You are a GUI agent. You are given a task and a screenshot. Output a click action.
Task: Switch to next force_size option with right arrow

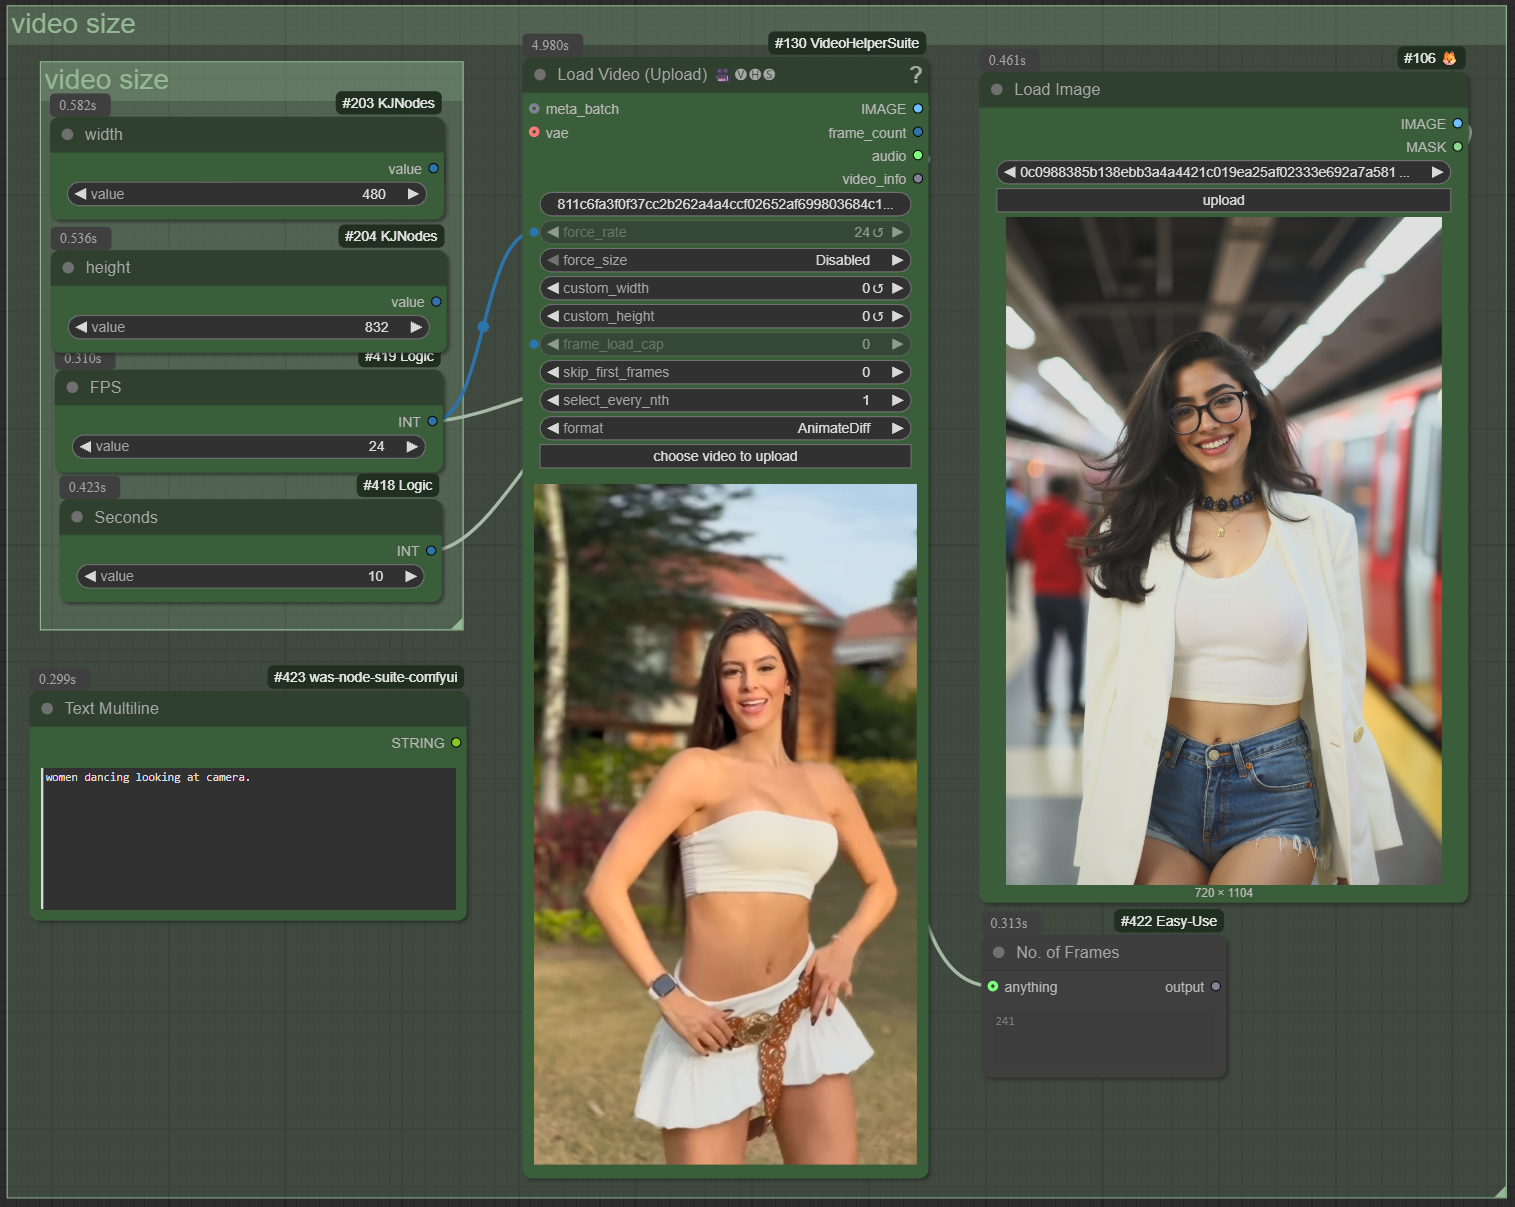click(898, 260)
